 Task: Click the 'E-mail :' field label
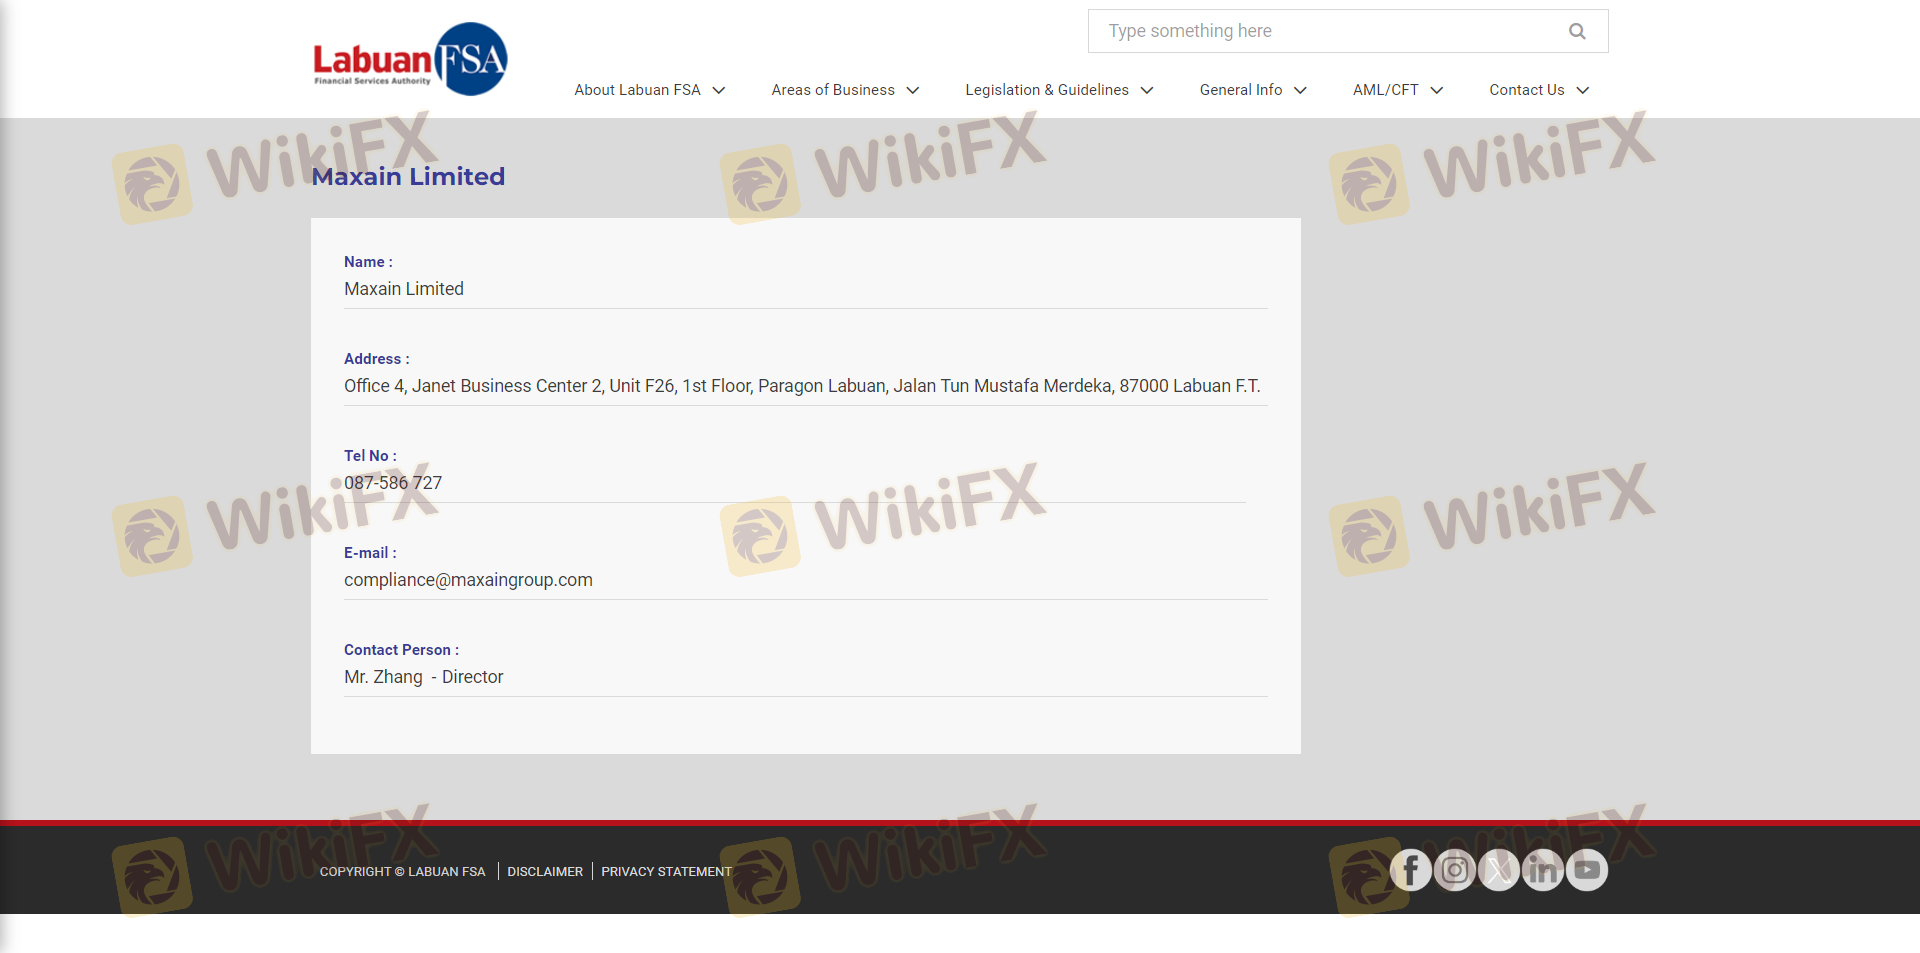370,553
